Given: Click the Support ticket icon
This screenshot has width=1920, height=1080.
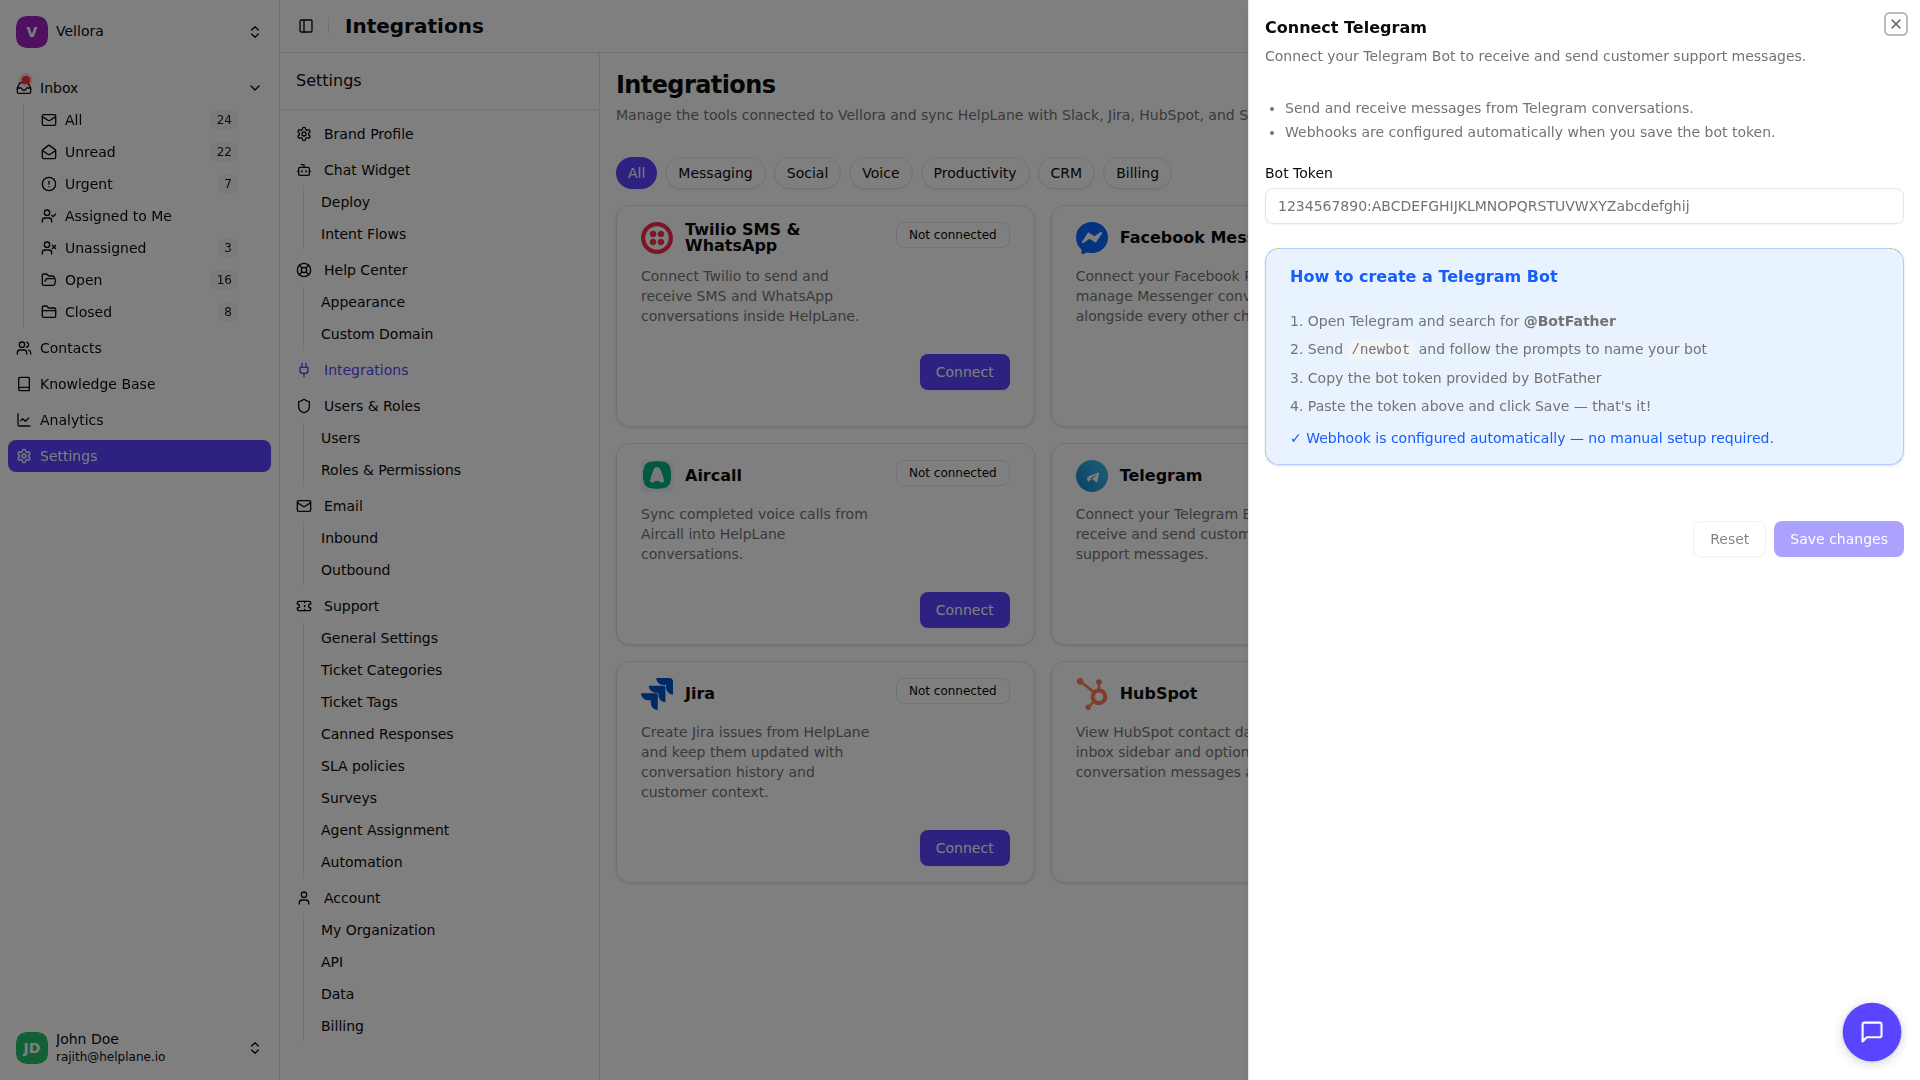Looking at the screenshot, I should [x=304, y=606].
